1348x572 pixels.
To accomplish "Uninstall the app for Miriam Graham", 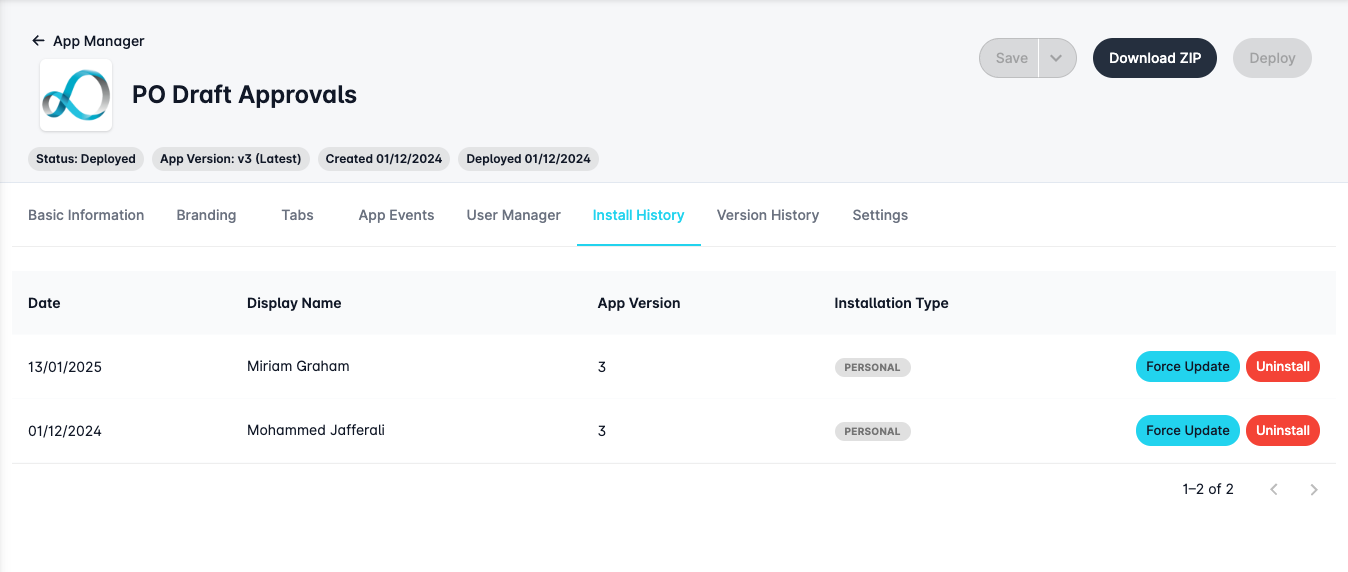I will coord(1282,367).
